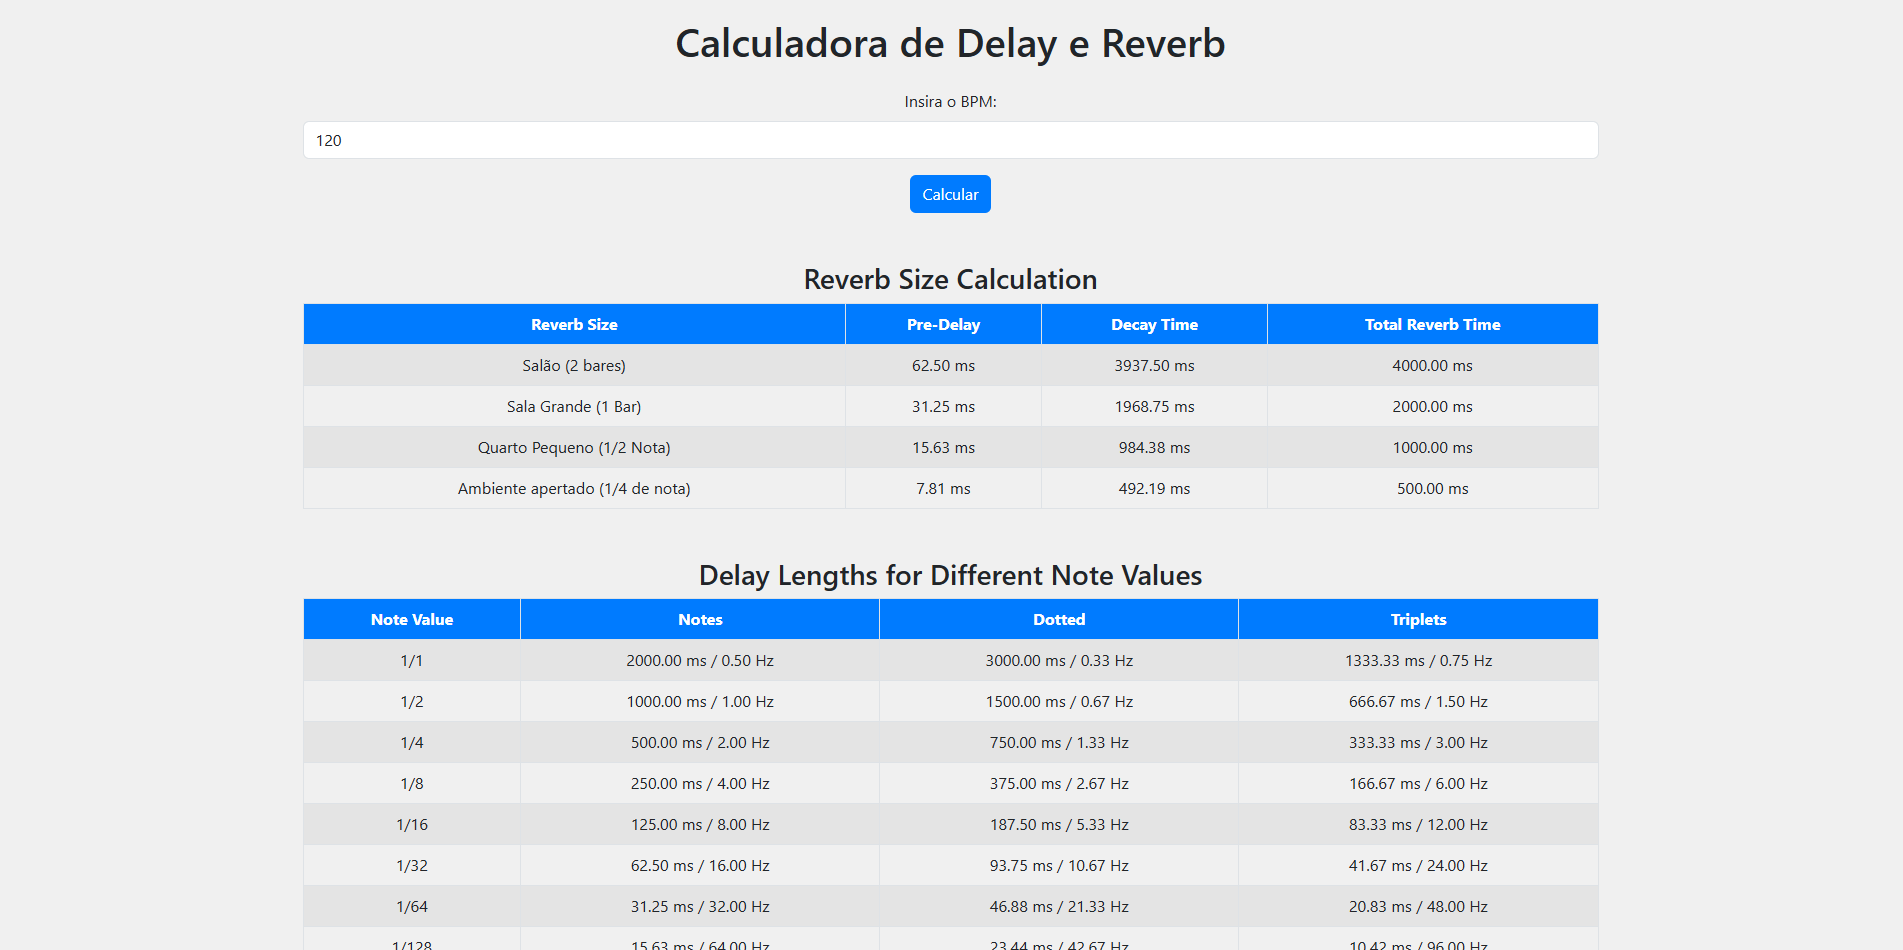Click the Calculadora de Delay e Reverb title

pyautogui.click(x=949, y=43)
